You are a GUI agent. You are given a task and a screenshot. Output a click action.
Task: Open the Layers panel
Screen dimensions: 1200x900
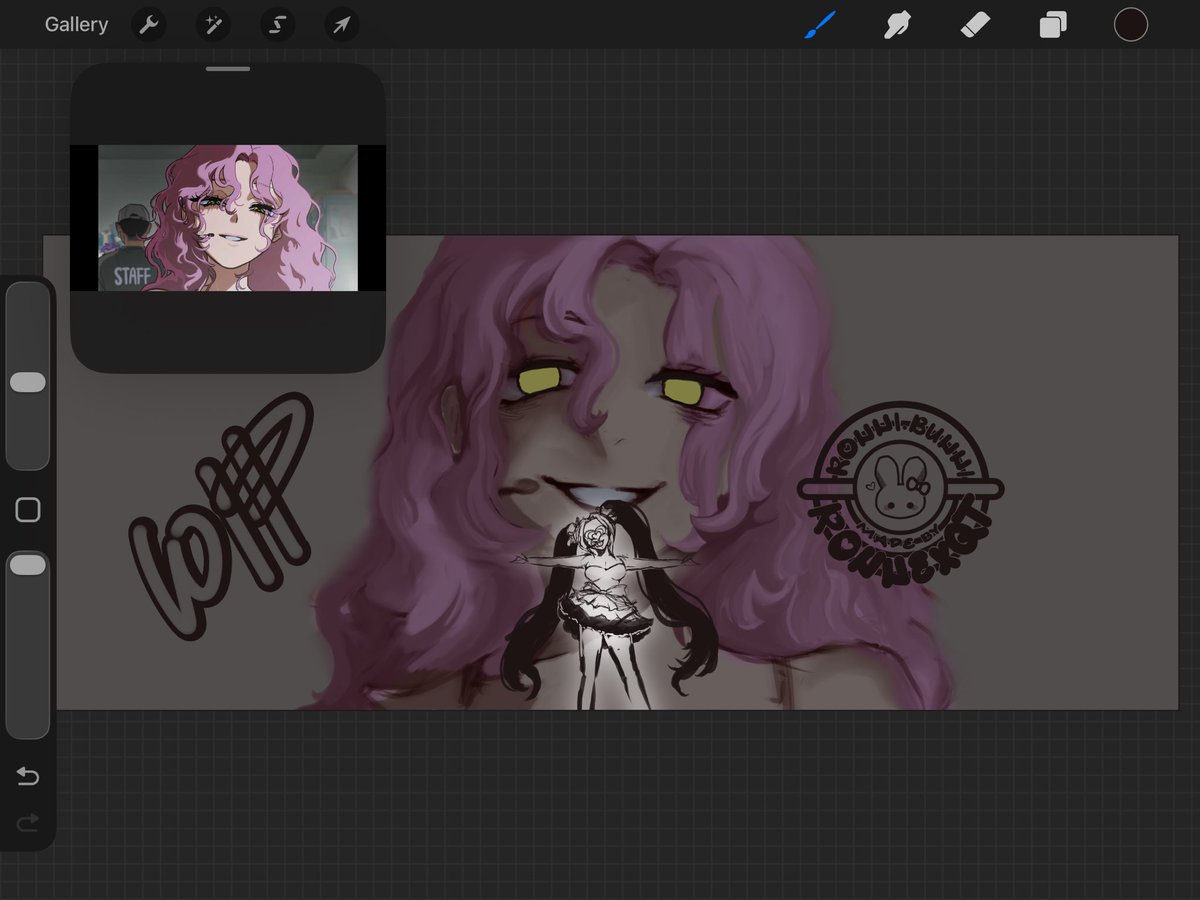coord(1053,24)
